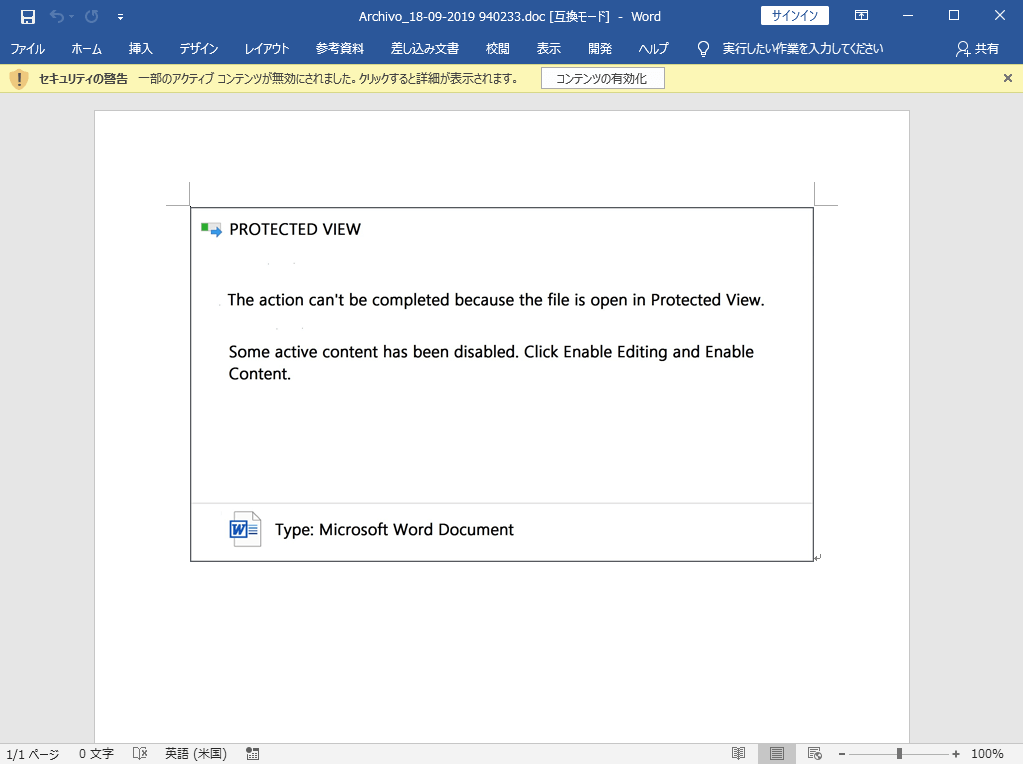
Task: Click コンテンツの有効化 button
Action: 603,78
